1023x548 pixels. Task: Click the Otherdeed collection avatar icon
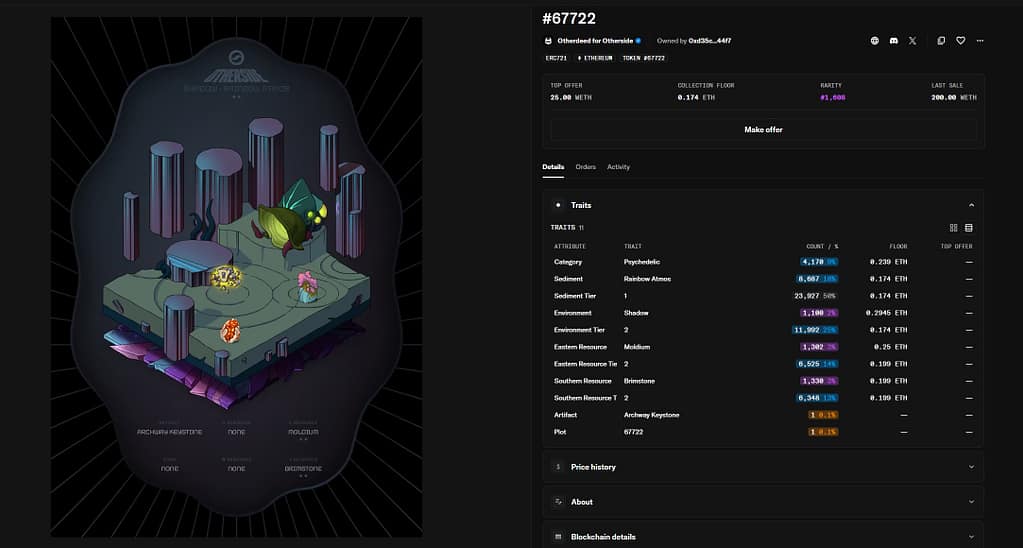click(x=548, y=40)
